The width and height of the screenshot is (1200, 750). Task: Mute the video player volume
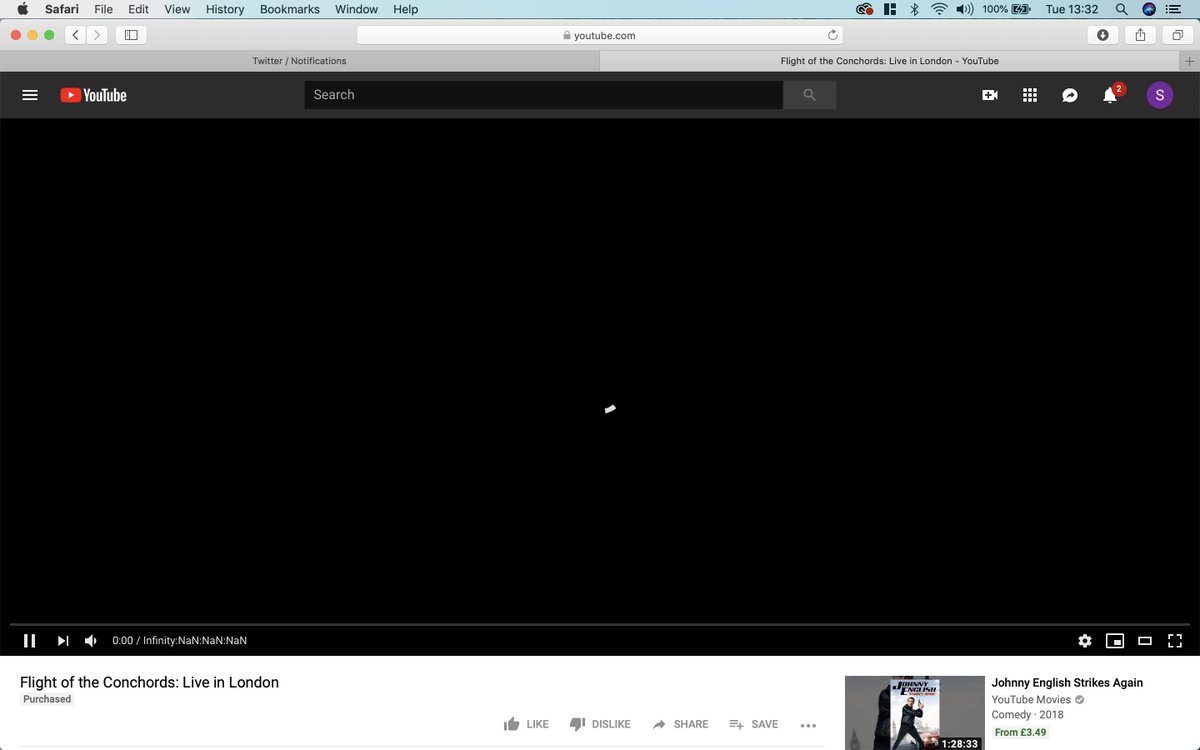point(91,640)
